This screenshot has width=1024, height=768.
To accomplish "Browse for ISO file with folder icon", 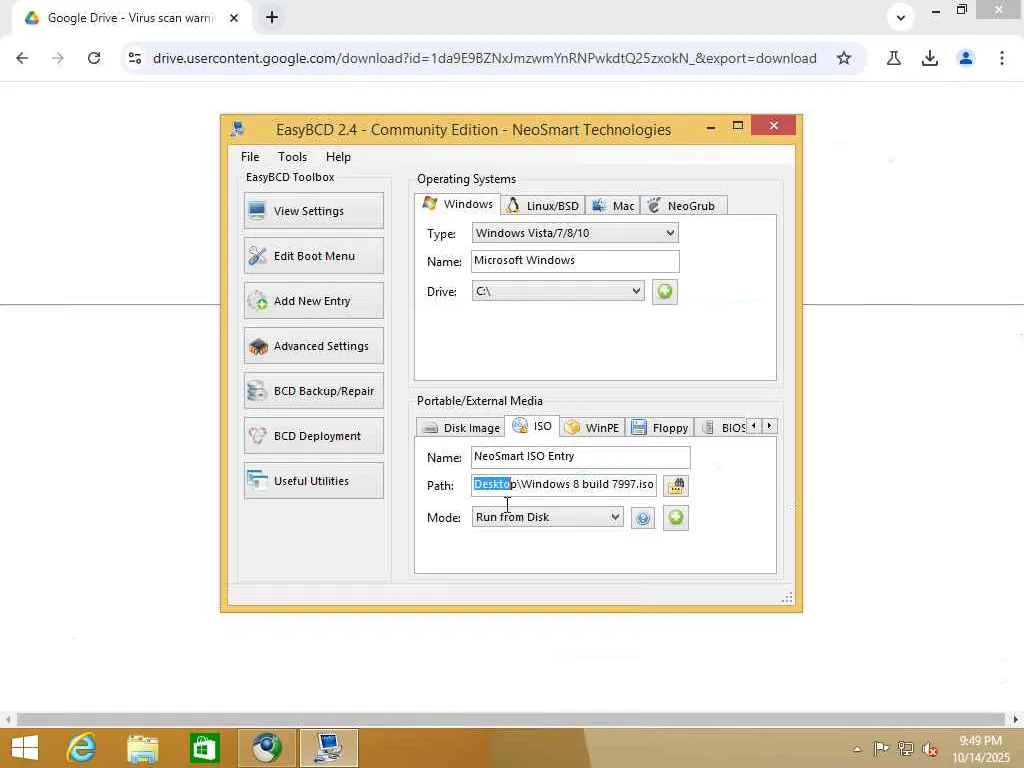I will pyautogui.click(x=676, y=486).
